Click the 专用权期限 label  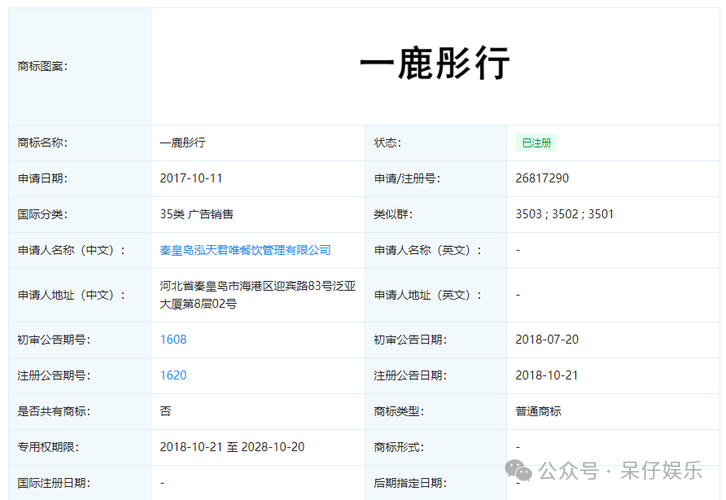pos(48,447)
